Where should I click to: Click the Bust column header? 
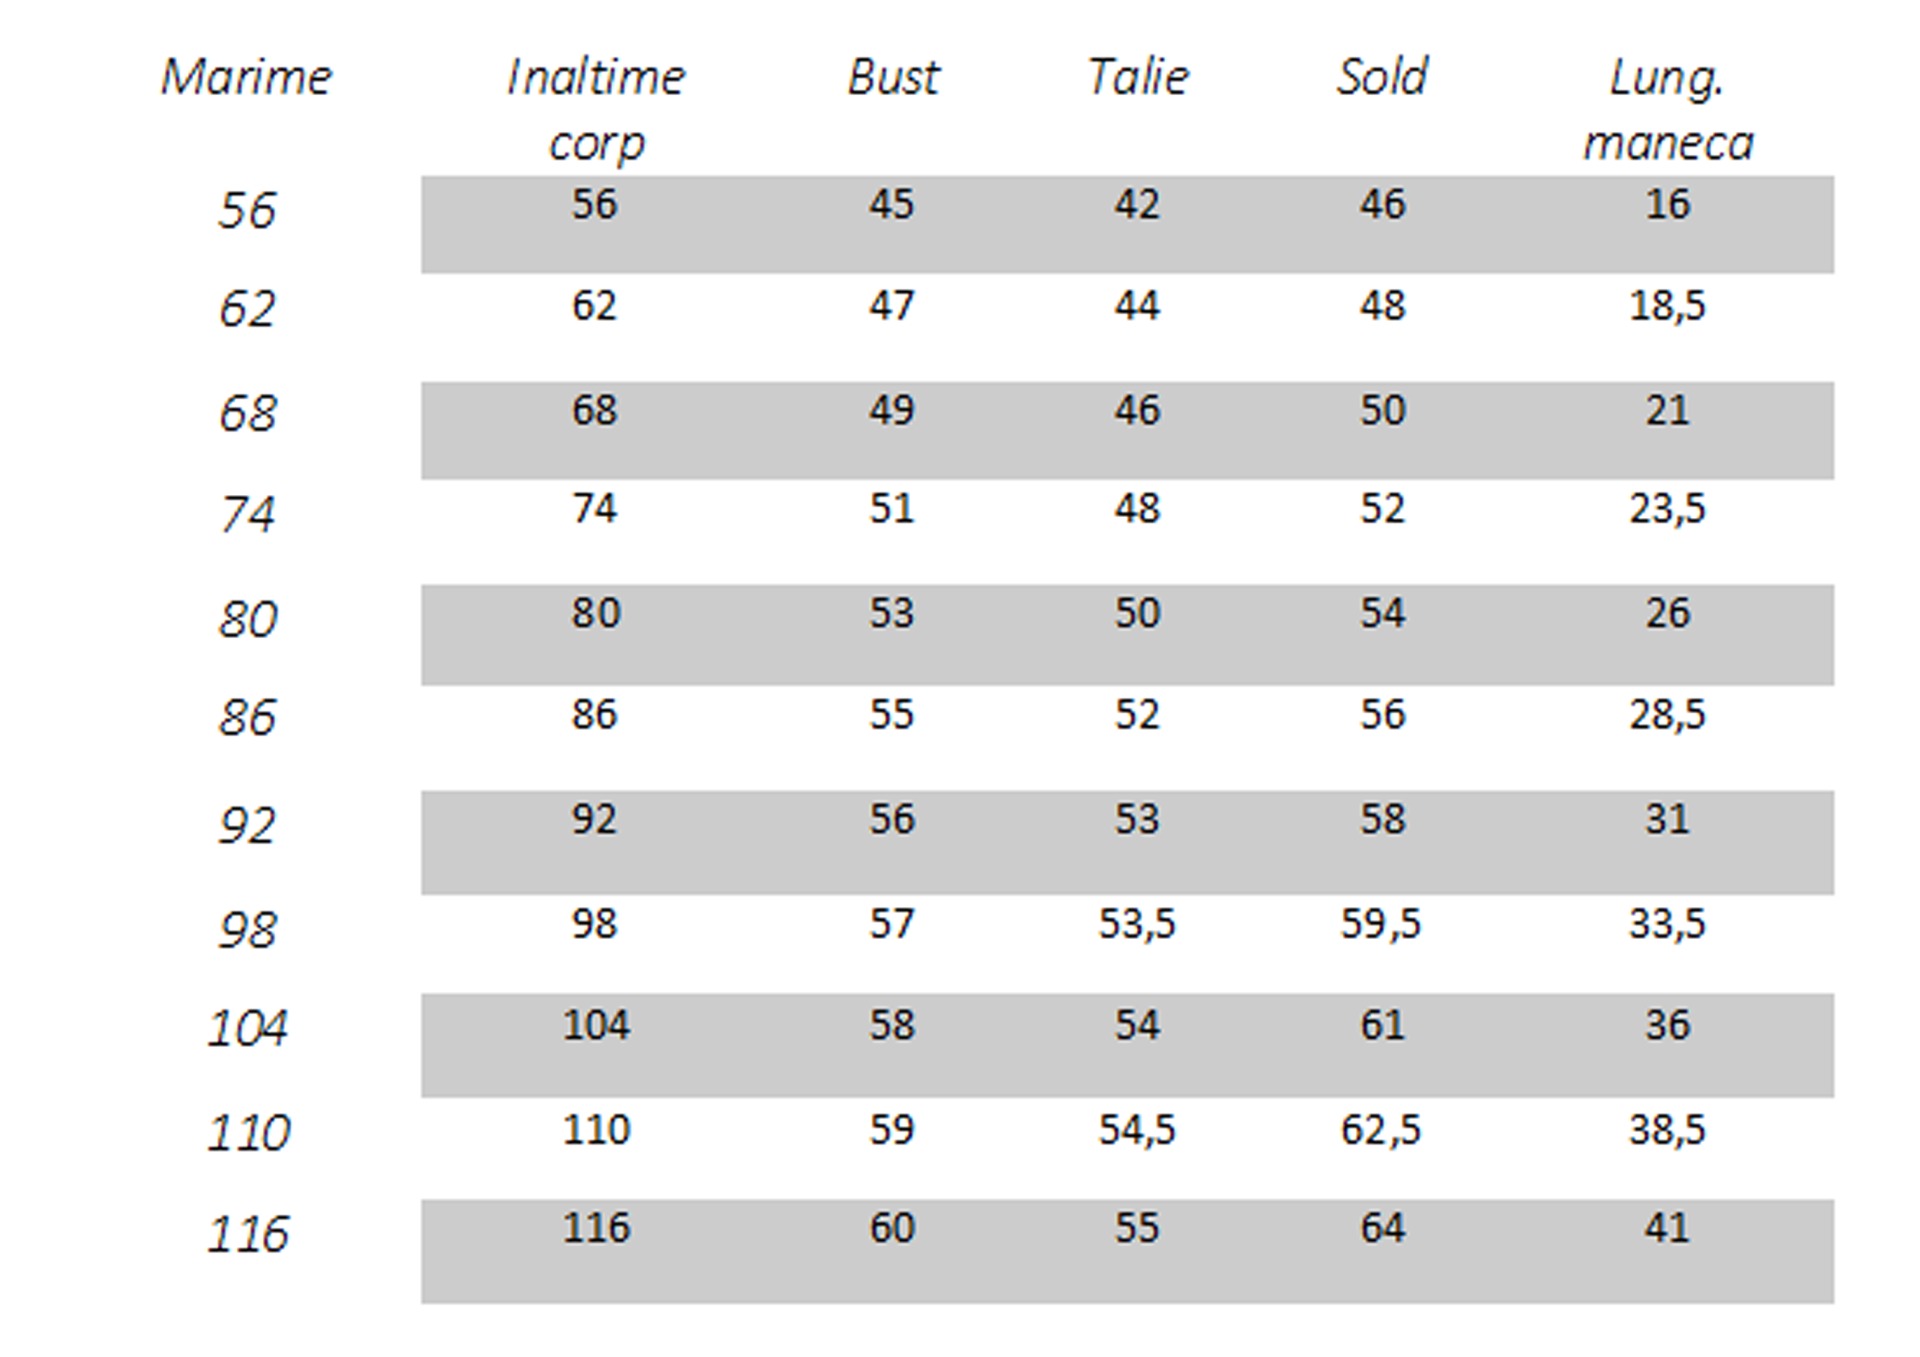tap(893, 77)
